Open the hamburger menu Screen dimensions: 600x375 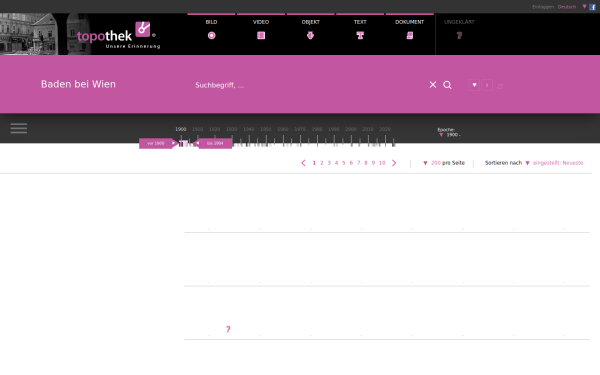click(19, 128)
